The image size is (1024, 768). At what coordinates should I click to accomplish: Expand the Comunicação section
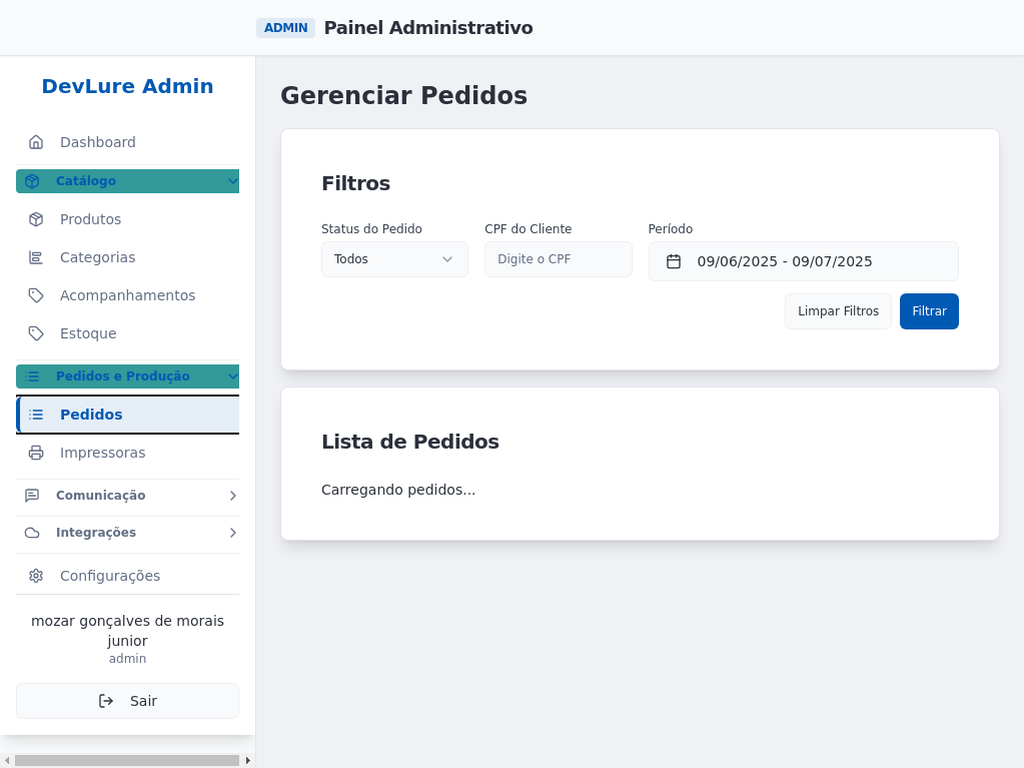128,495
